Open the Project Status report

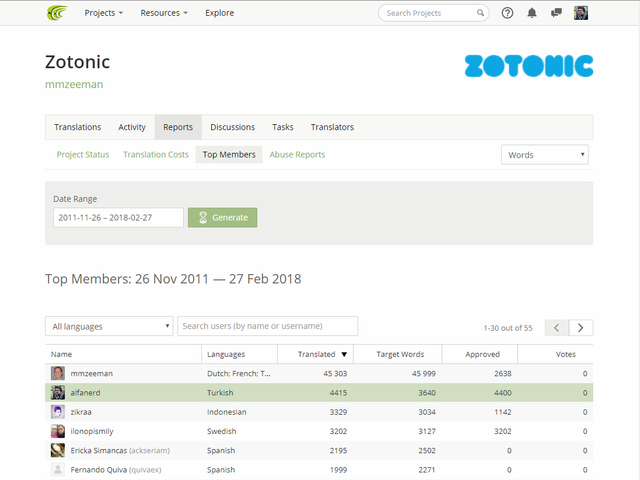[x=83, y=155]
